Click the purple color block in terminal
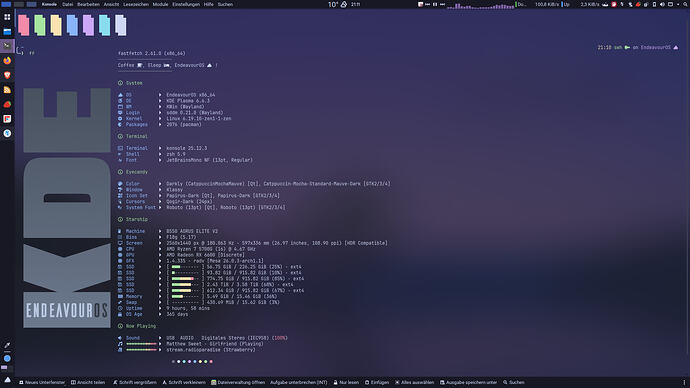Viewport: 690px width, 388px height. pyautogui.click(x=88, y=25)
